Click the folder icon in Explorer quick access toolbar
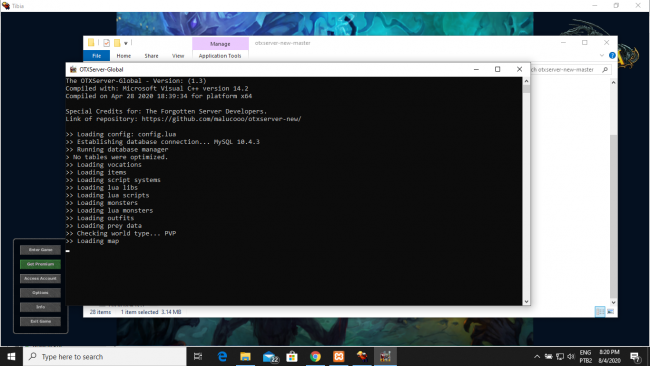 pos(91,43)
